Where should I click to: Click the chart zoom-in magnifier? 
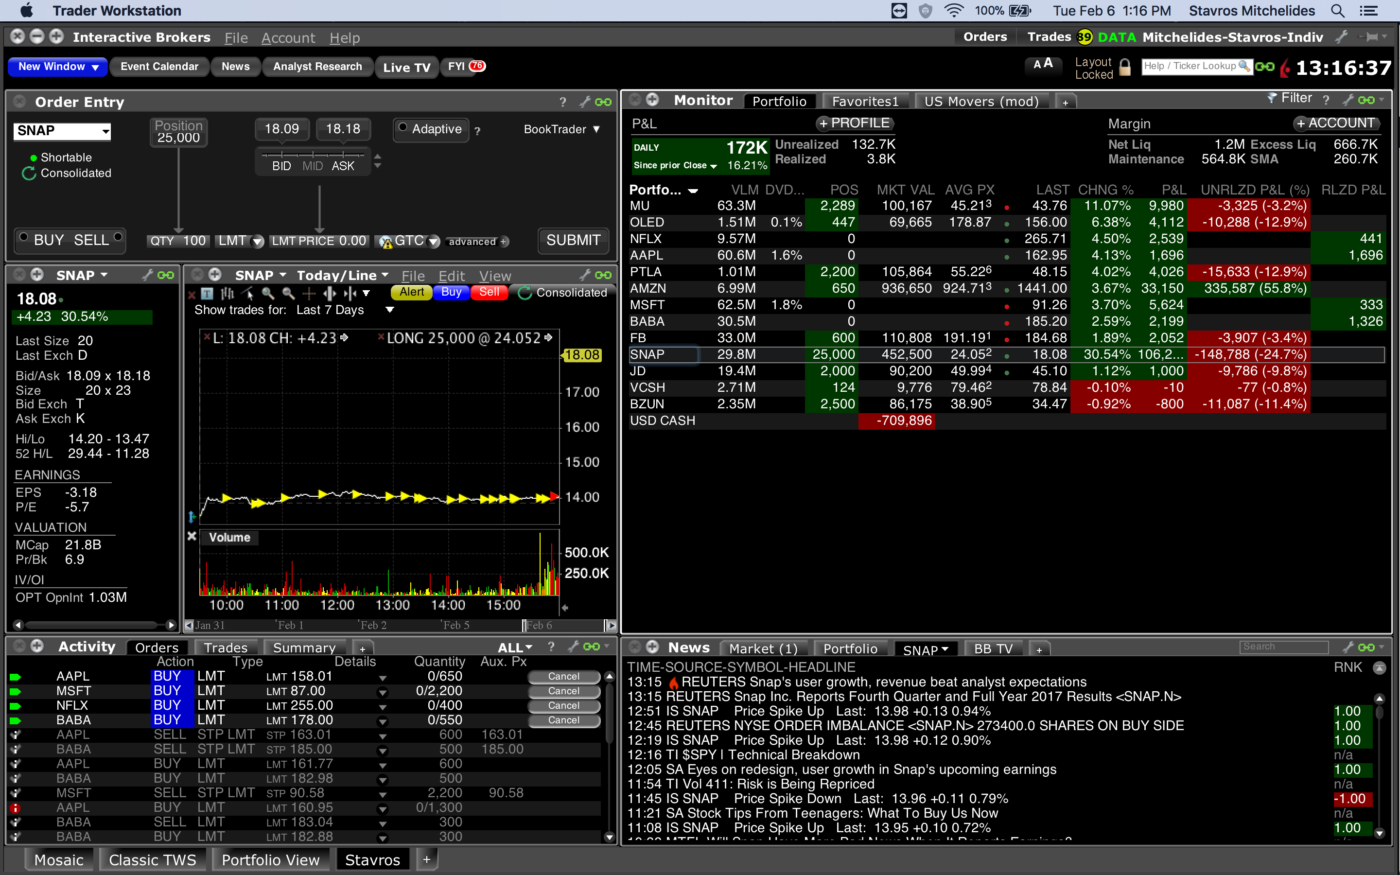coord(268,293)
